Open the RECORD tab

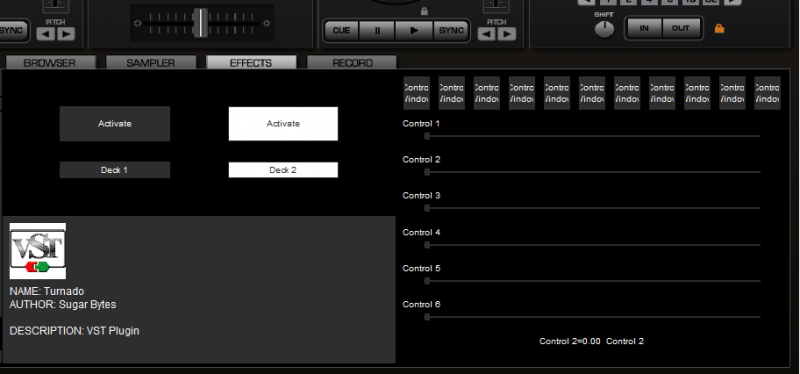(x=352, y=63)
